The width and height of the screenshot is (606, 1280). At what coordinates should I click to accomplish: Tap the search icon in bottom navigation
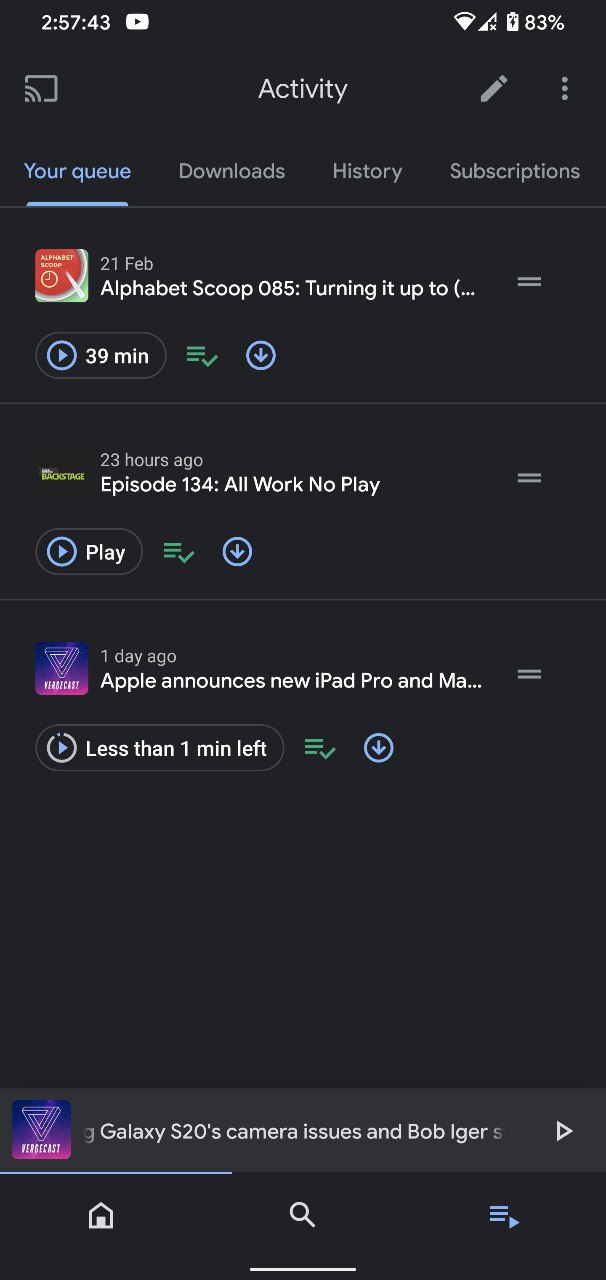pos(302,1215)
